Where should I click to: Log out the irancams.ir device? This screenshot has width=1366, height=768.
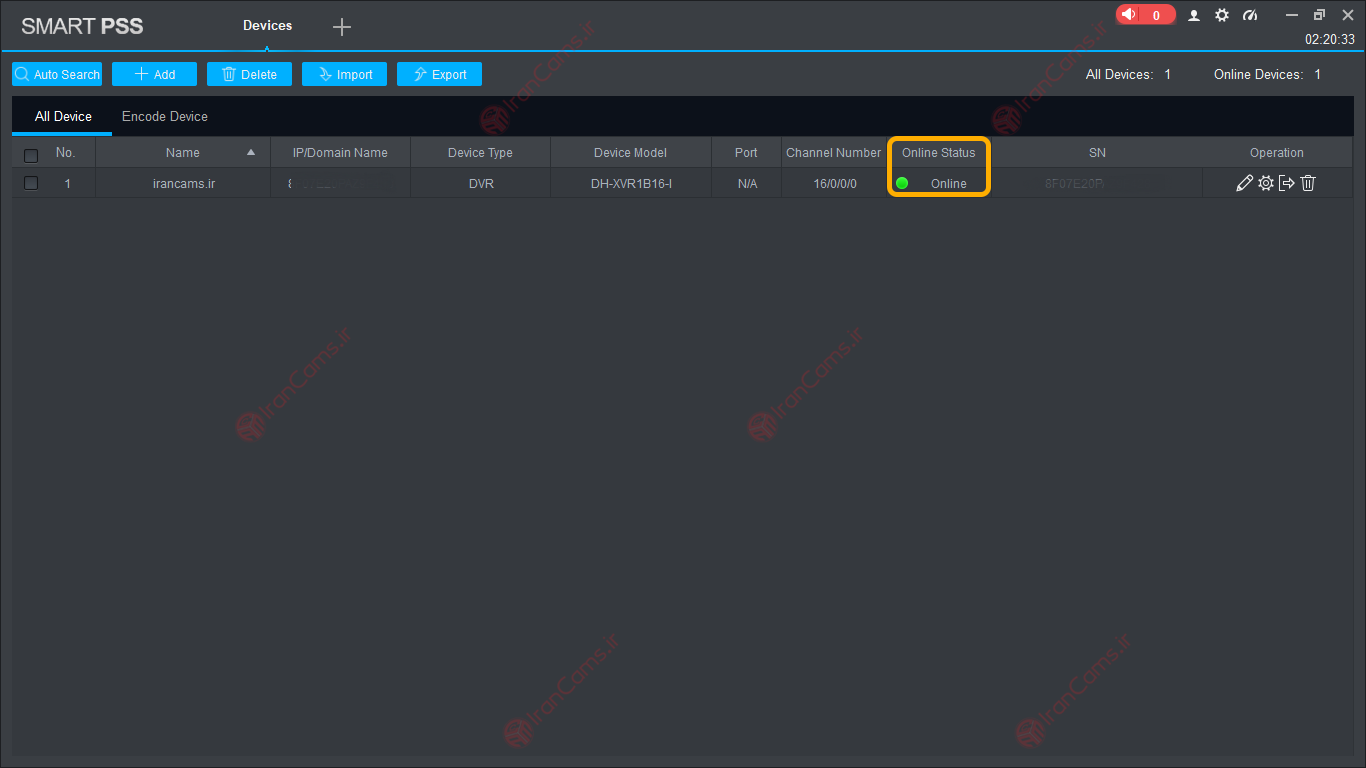(x=1287, y=183)
